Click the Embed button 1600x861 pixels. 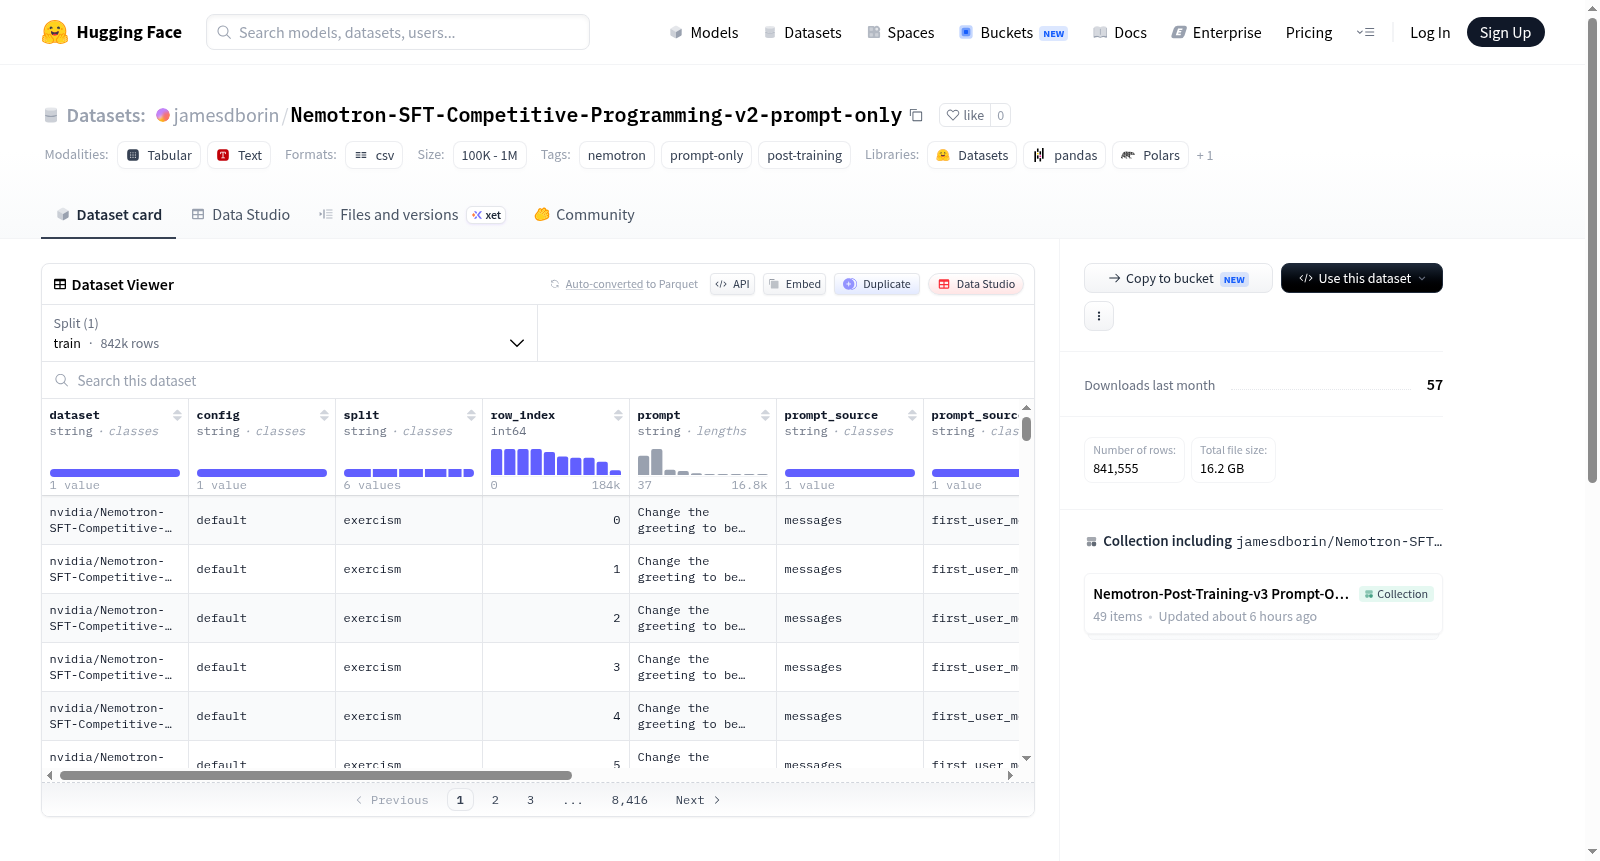(794, 284)
